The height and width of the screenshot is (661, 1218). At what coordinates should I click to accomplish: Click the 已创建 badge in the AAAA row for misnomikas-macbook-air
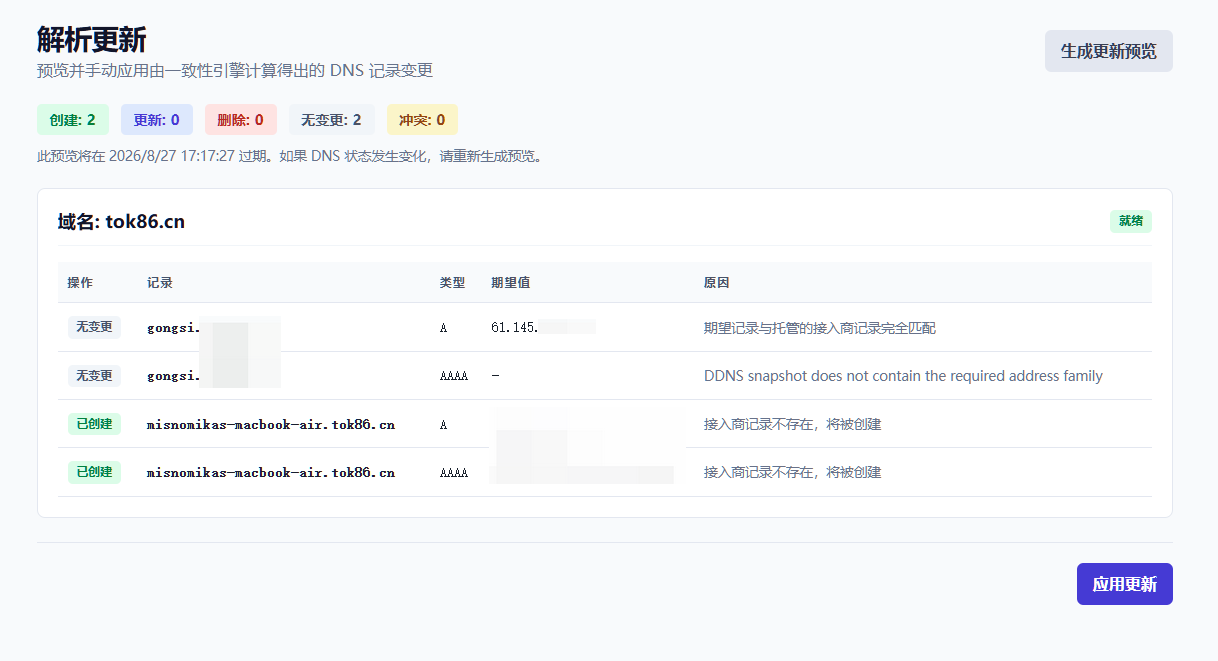[94, 472]
